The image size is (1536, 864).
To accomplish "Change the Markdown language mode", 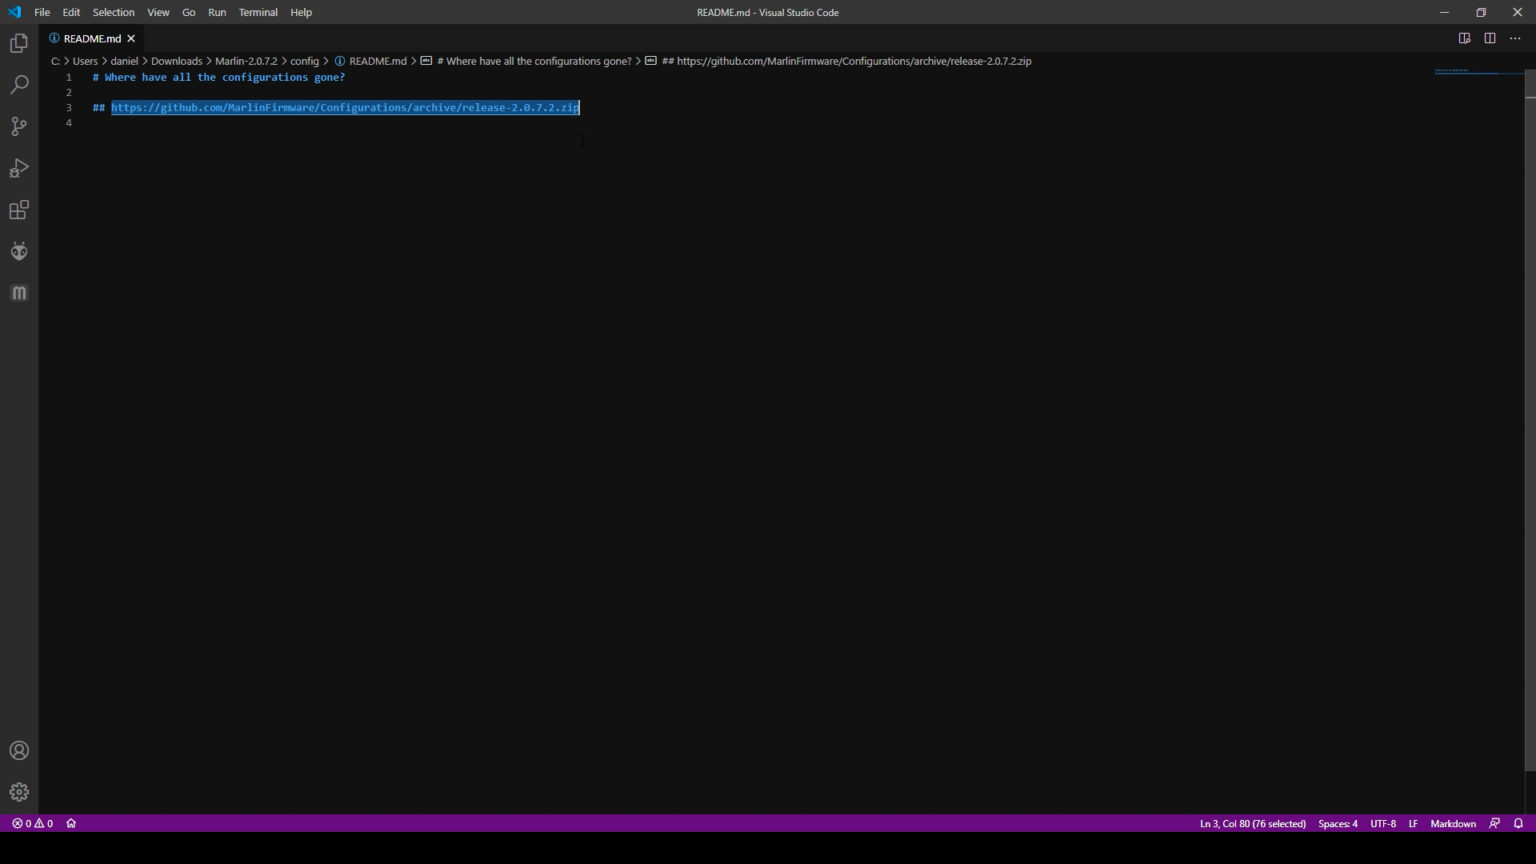I will tap(1452, 824).
